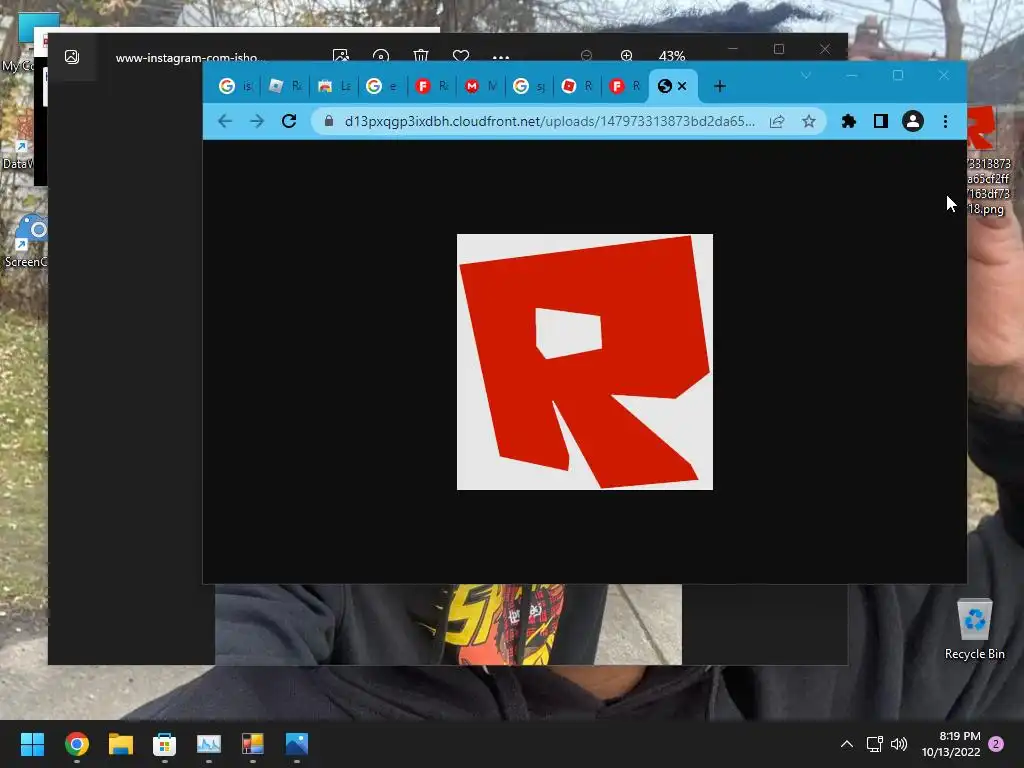Switch to Google tab labeled 'e'
Image resolution: width=1024 pixels, height=768 pixels.
[x=383, y=86]
